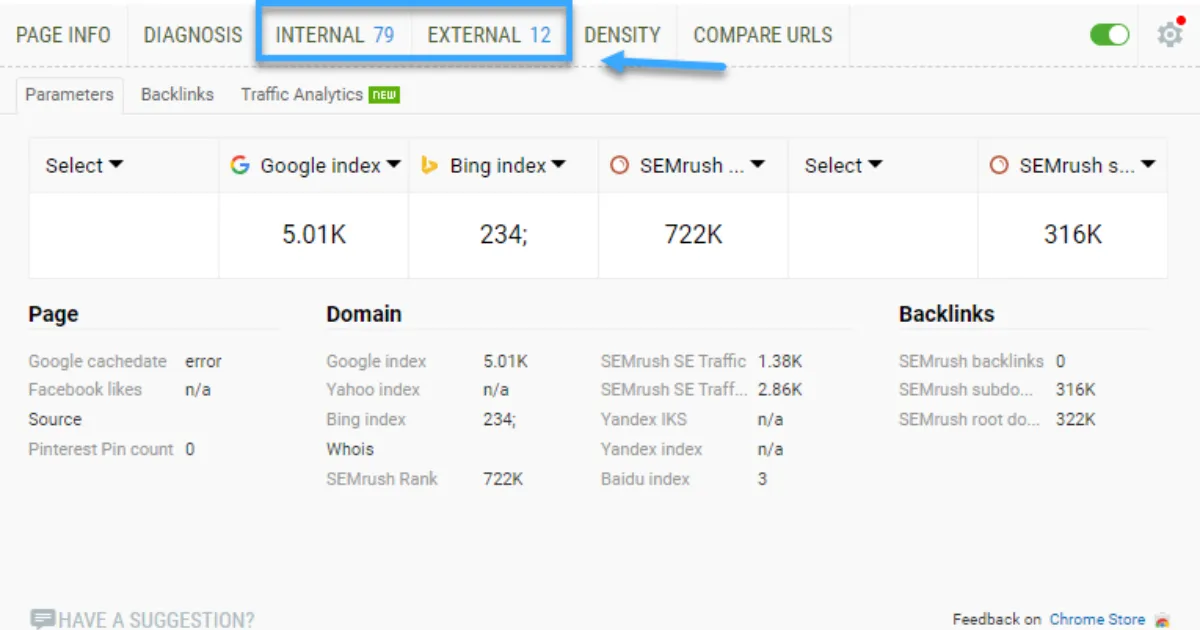Click the Pinterest Pin count label
This screenshot has width=1200, height=630.
coord(101,449)
